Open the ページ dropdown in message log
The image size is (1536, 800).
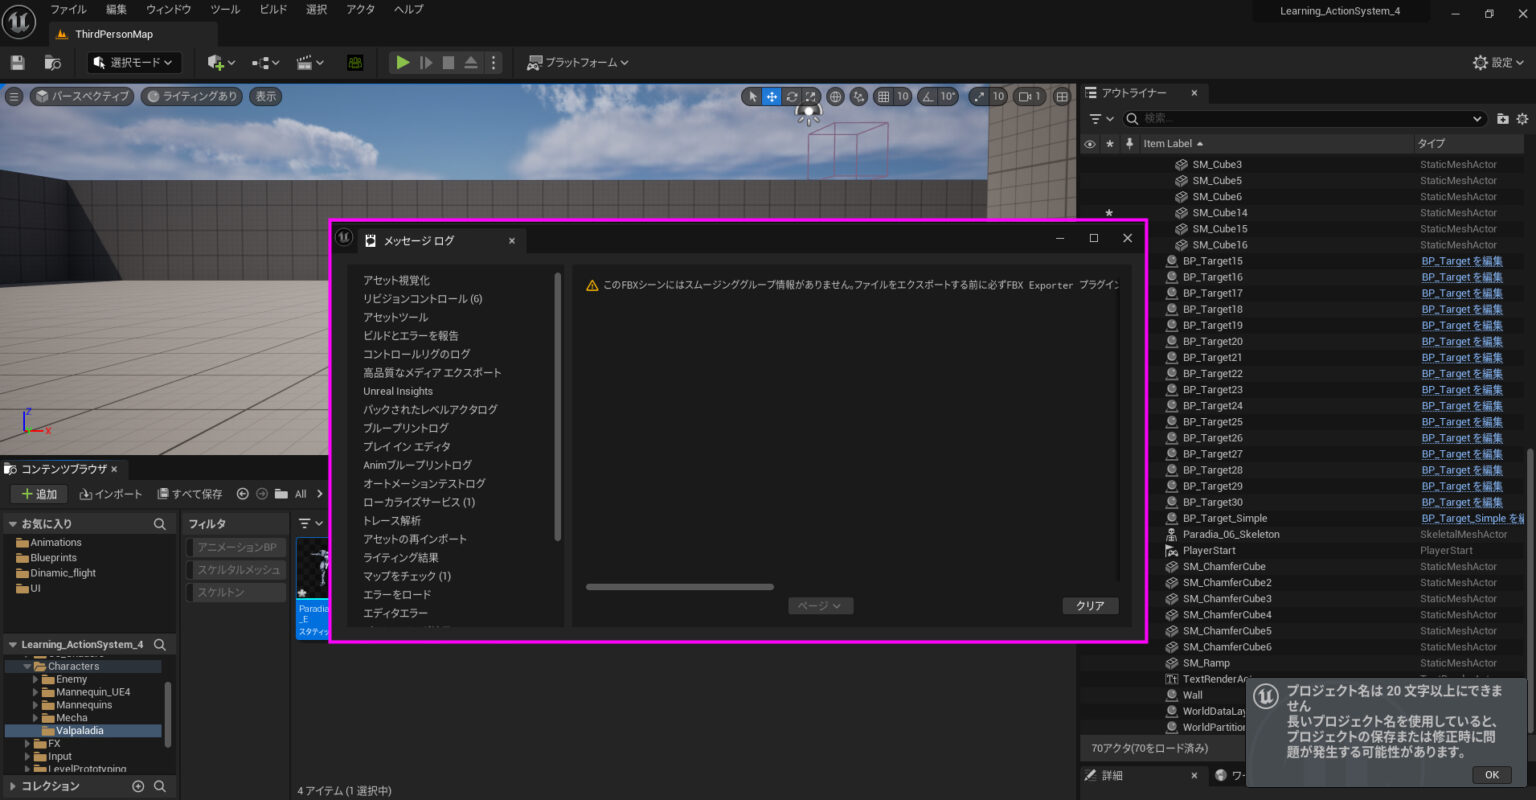(x=820, y=605)
